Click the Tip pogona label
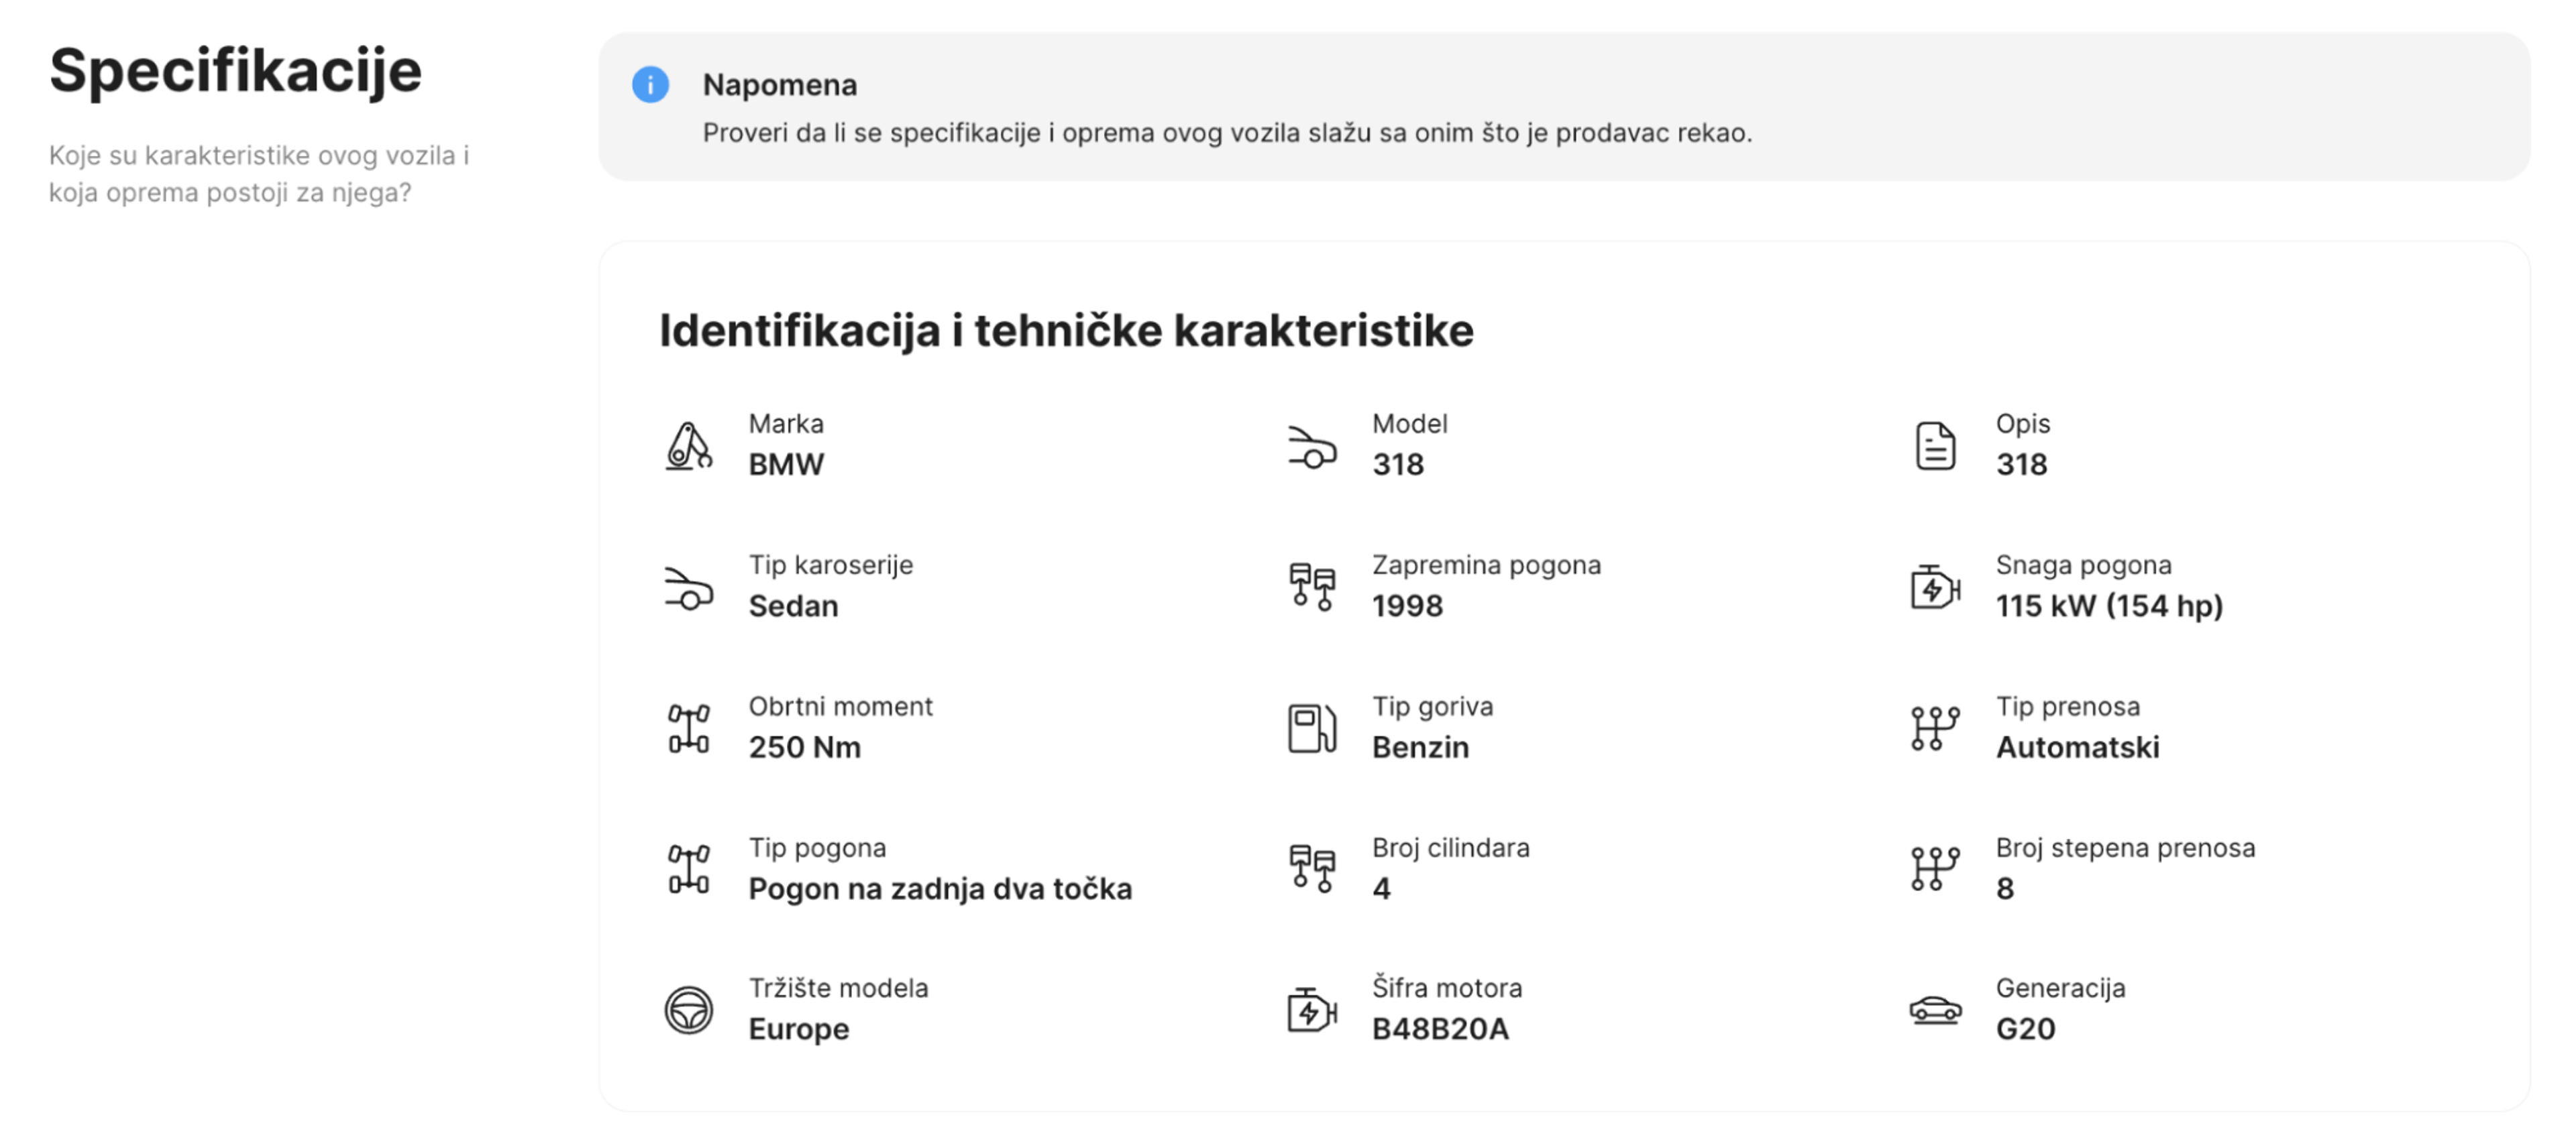Viewport: 2576px width, 1148px height. tap(817, 848)
